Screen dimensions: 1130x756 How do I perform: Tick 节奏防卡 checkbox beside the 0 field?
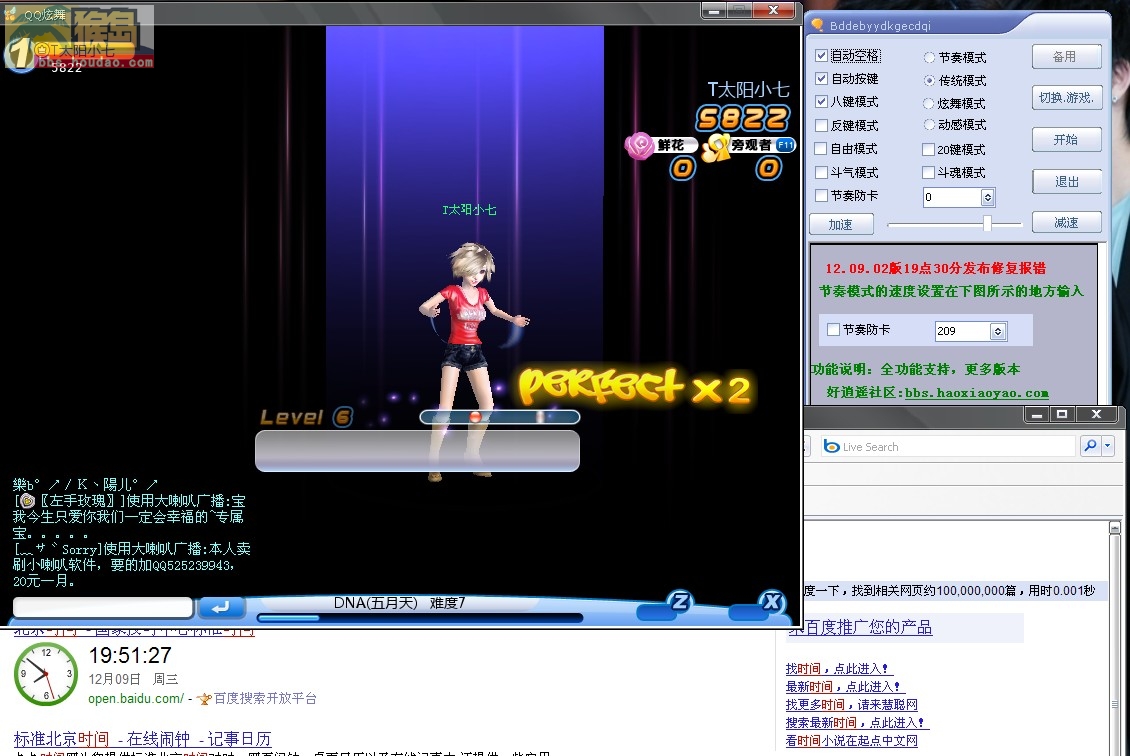821,195
